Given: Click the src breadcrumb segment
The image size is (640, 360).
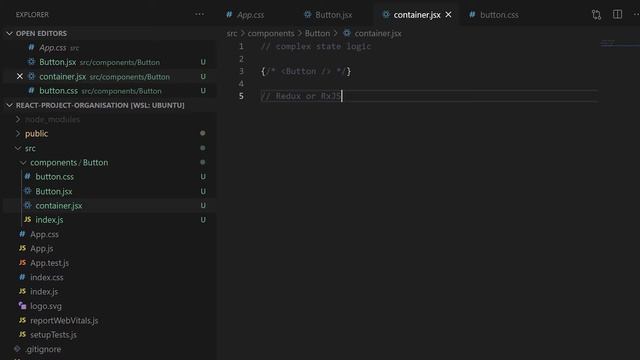Looking at the screenshot, I should pyautogui.click(x=232, y=33).
